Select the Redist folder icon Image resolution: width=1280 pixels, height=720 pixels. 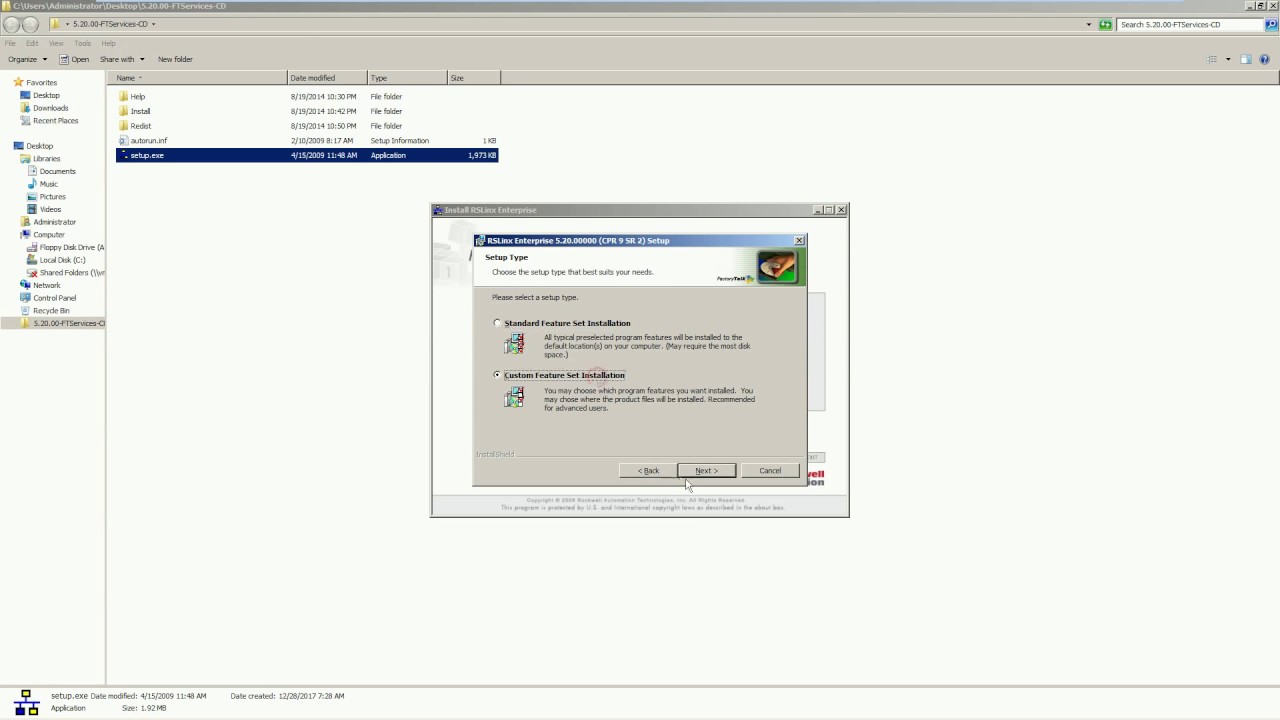pos(123,126)
